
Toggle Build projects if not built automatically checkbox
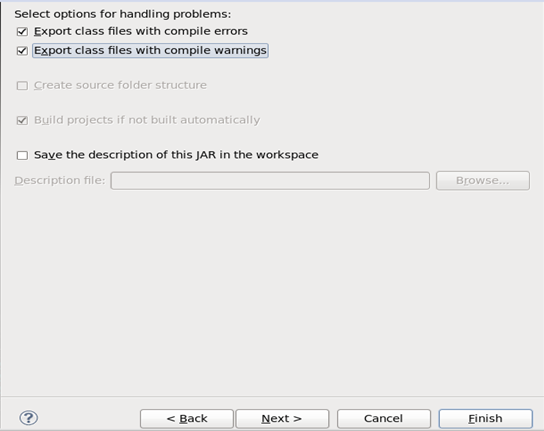(22, 120)
